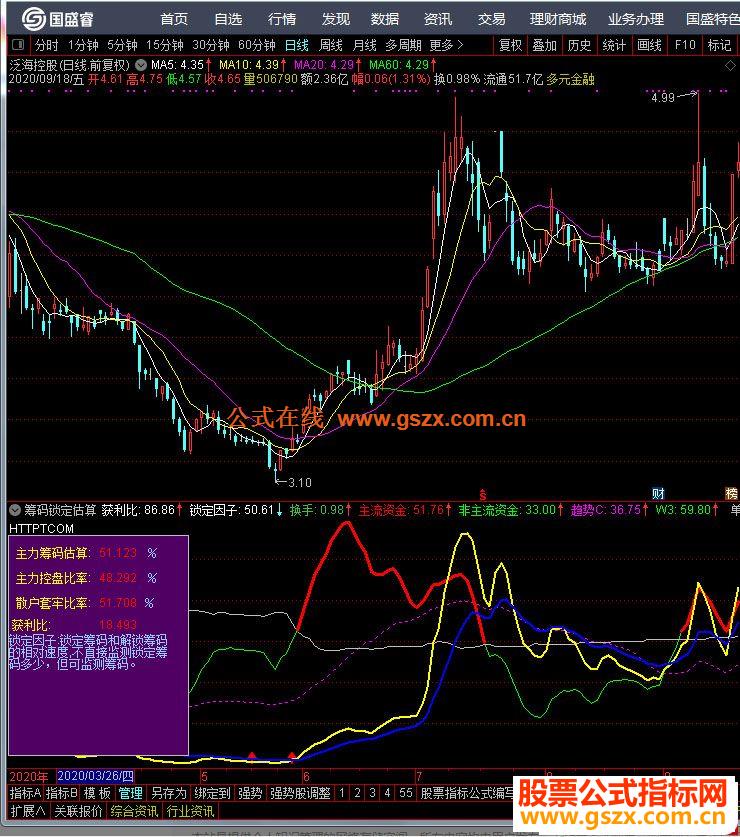Click the 模板 template button
The width and height of the screenshot is (740, 837).
click(97, 793)
